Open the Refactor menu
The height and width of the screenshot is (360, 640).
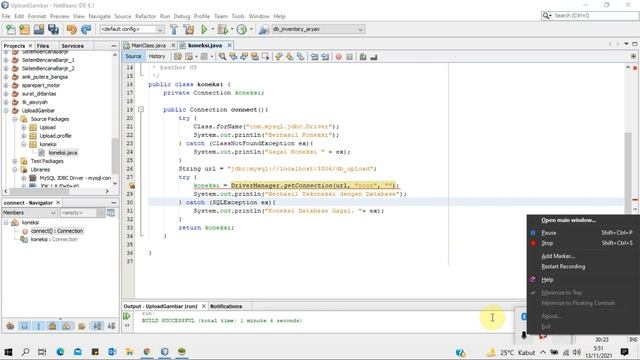click(x=145, y=16)
